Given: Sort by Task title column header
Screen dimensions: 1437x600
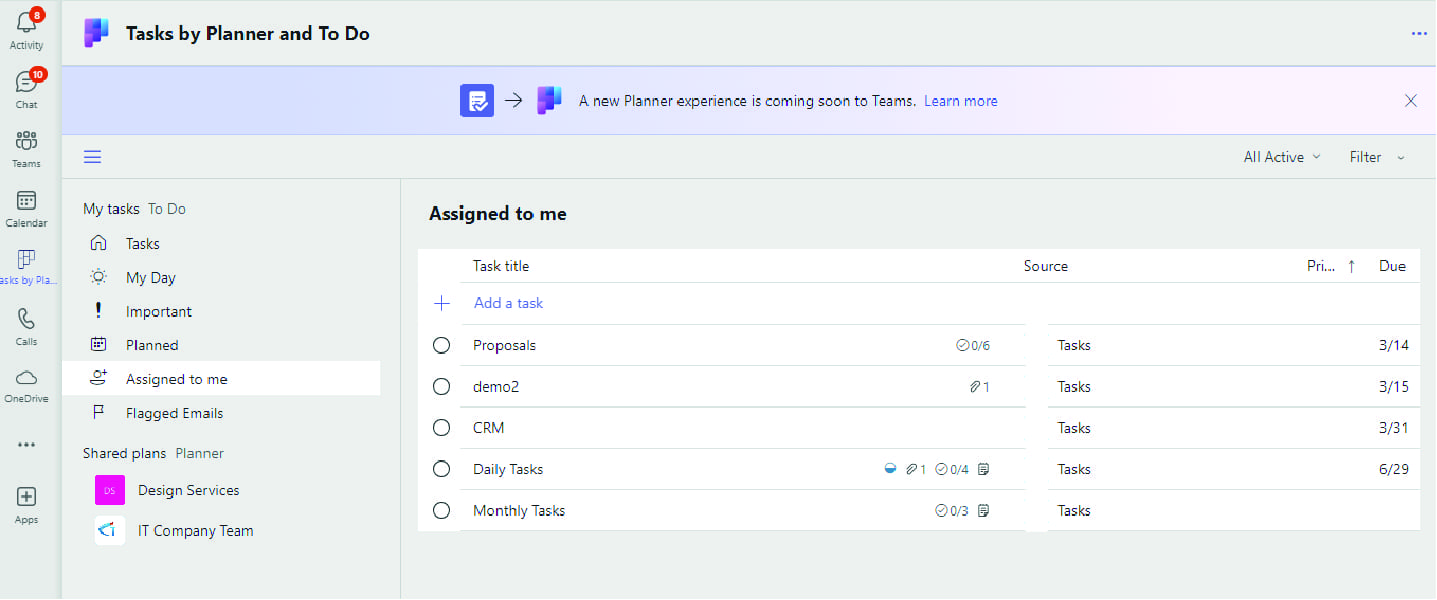Looking at the screenshot, I should (x=501, y=266).
